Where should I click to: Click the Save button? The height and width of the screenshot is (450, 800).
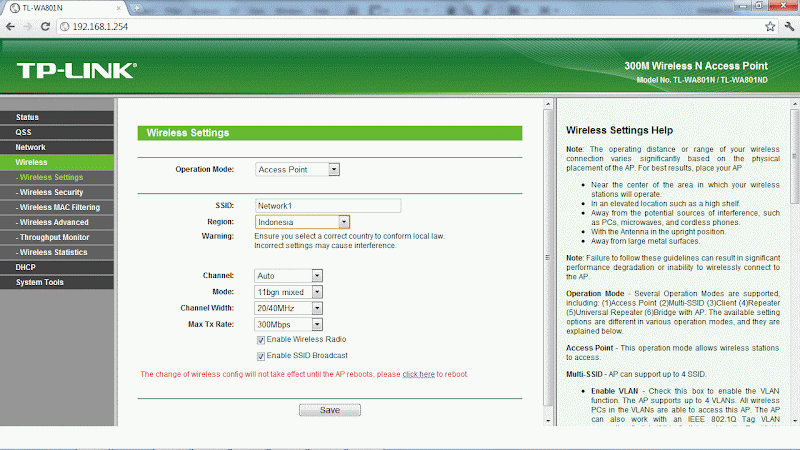pos(330,410)
